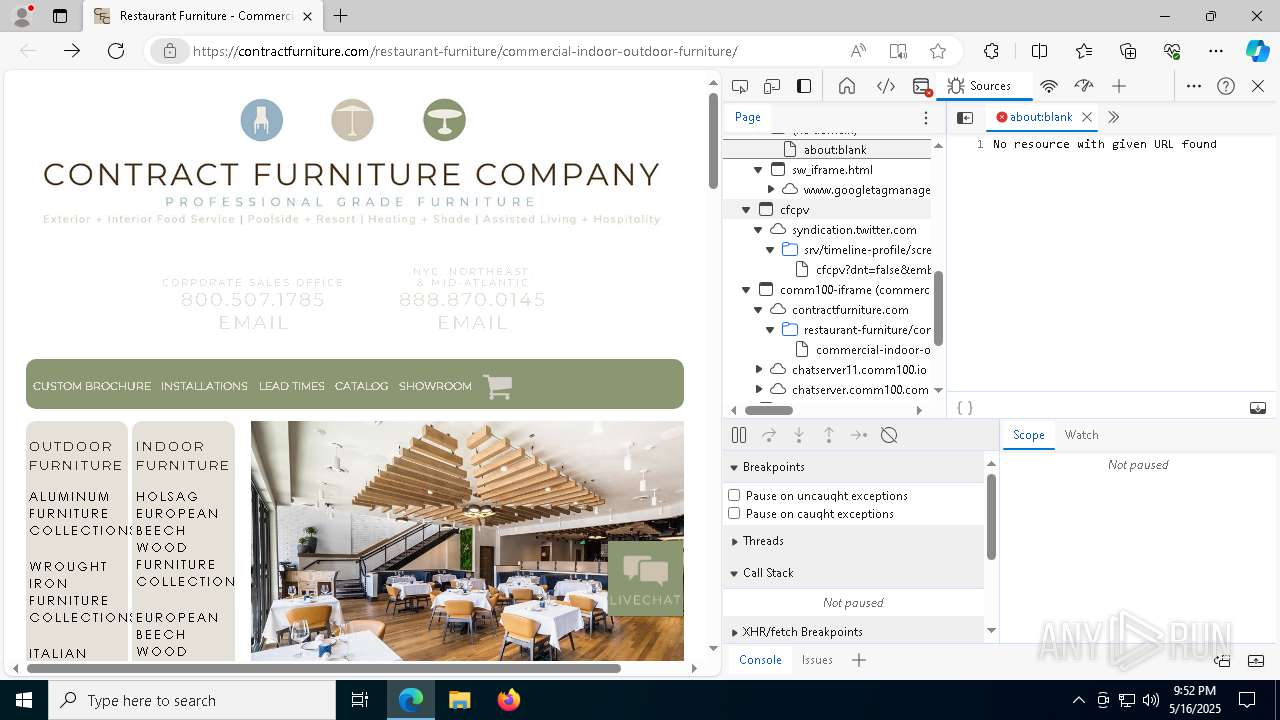The image size is (1280, 720).
Task: Add more tools with the plus icon
Action: [1119, 86]
